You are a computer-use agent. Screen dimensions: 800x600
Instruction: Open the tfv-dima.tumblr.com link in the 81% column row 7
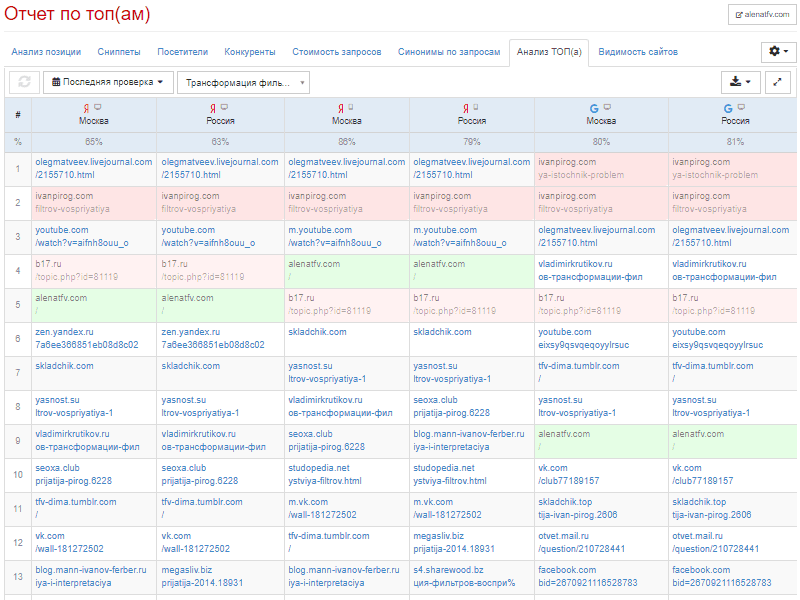(713, 372)
